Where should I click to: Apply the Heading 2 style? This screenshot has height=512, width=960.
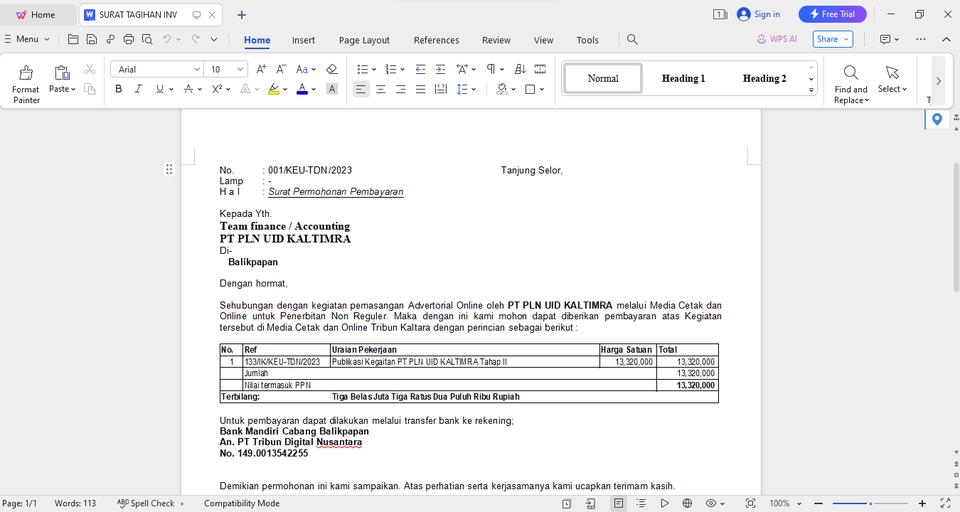point(764,78)
